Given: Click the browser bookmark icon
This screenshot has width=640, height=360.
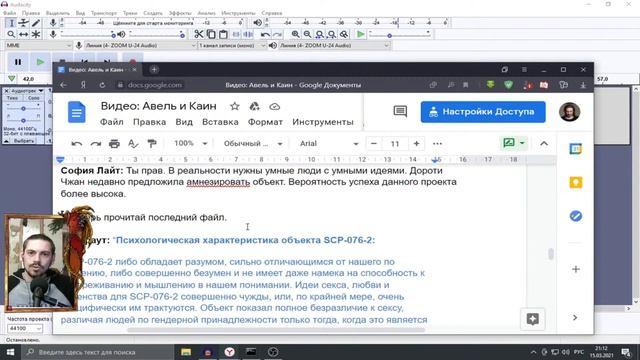Looking at the screenshot, I should pyautogui.click(x=465, y=85).
